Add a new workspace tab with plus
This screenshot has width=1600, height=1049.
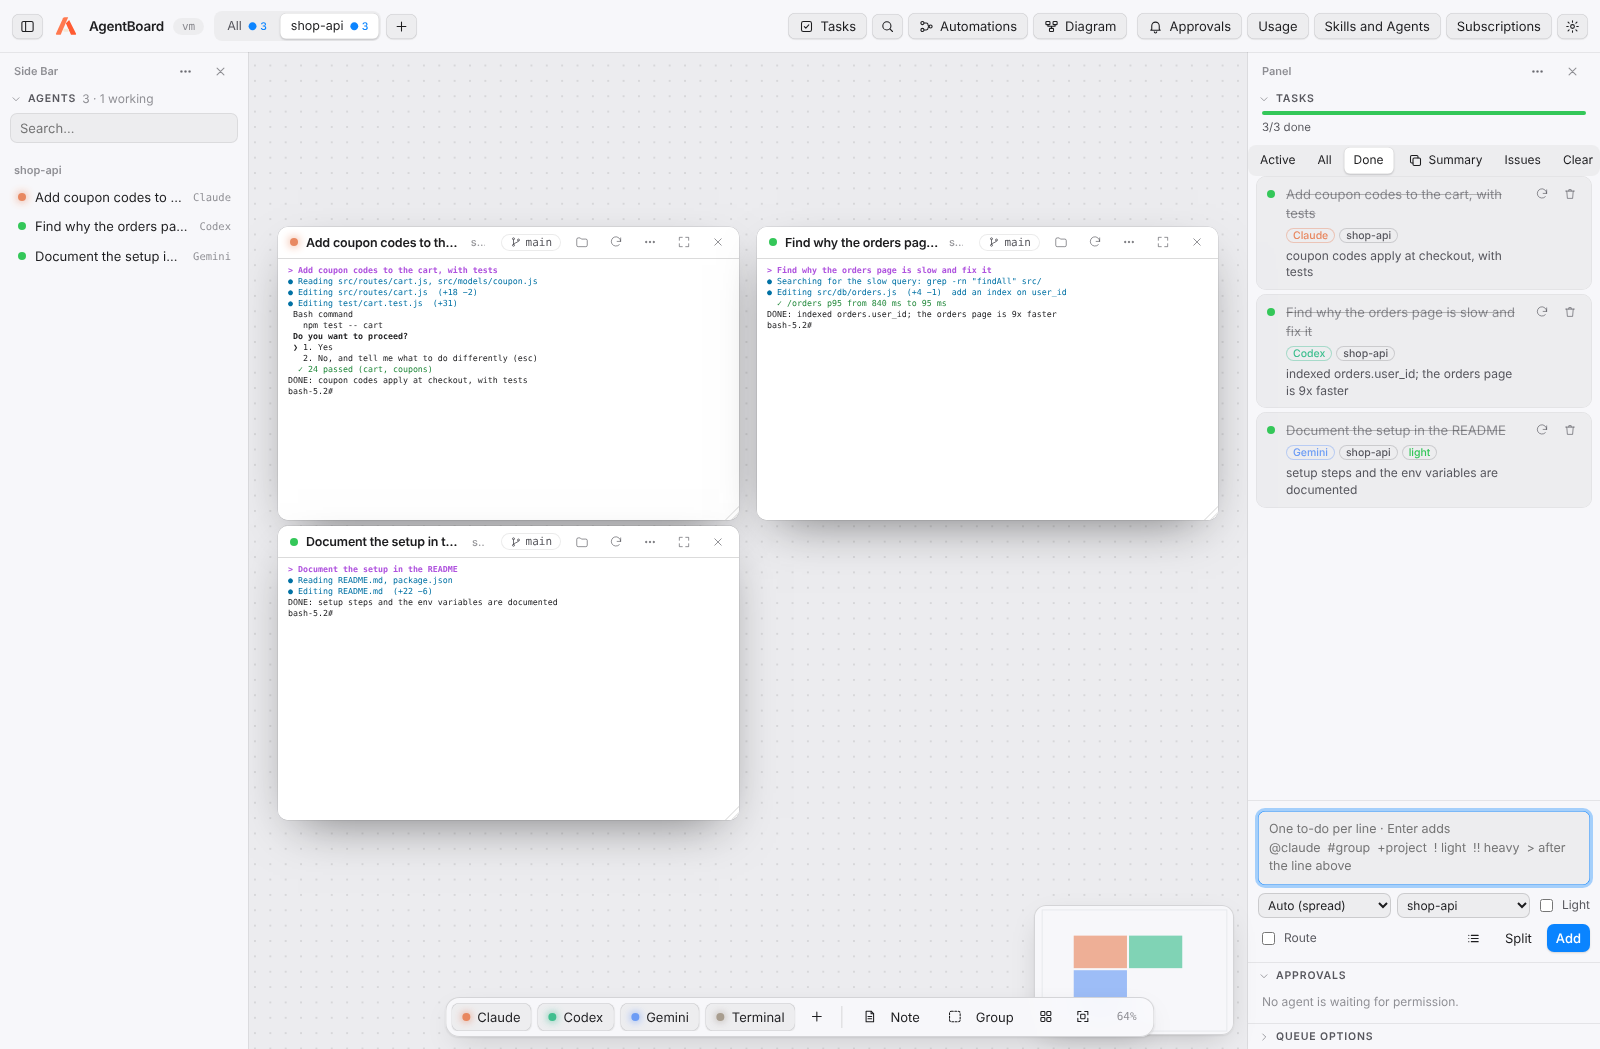(x=401, y=26)
